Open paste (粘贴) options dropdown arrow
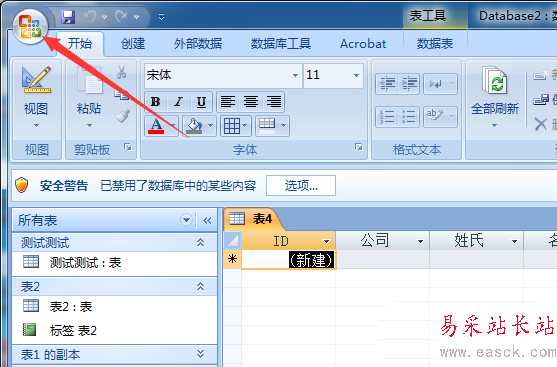 pos(89,125)
